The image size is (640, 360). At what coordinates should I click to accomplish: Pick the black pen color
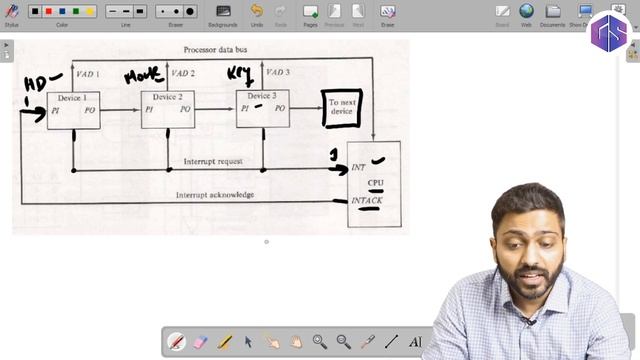(x=35, y=11)
